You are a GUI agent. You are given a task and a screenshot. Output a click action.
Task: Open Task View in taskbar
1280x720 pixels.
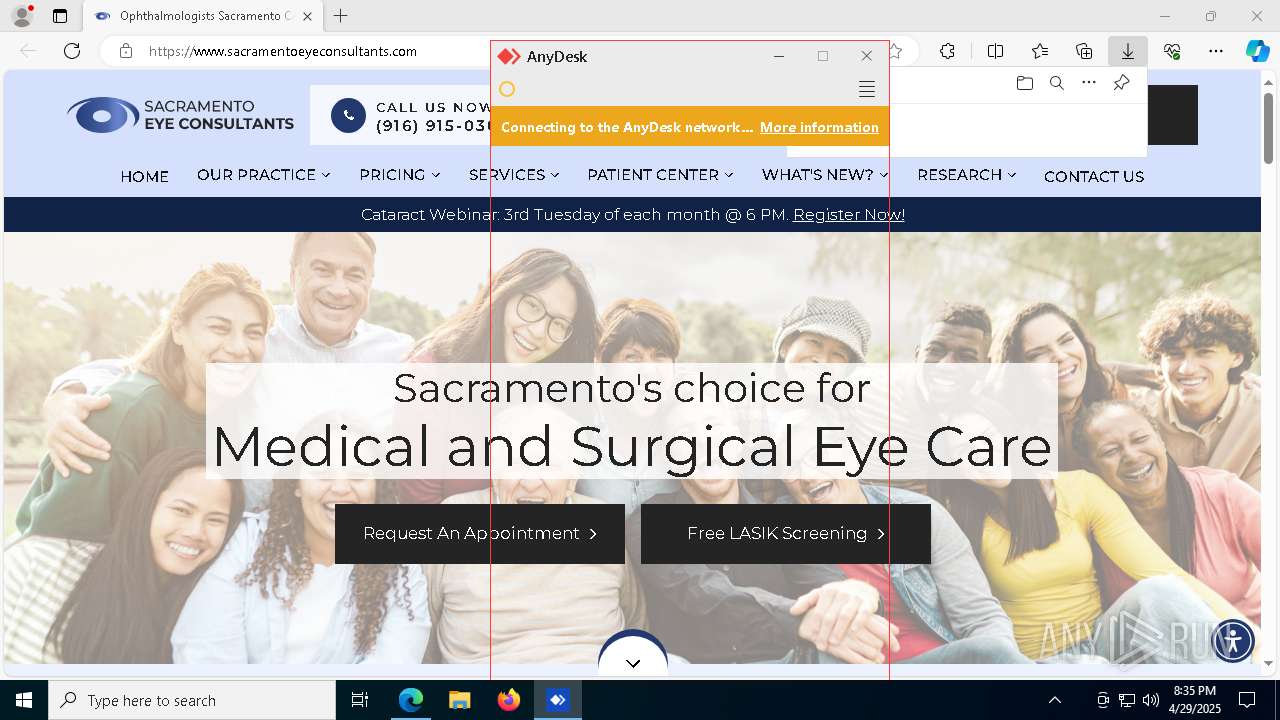(360, 700)
